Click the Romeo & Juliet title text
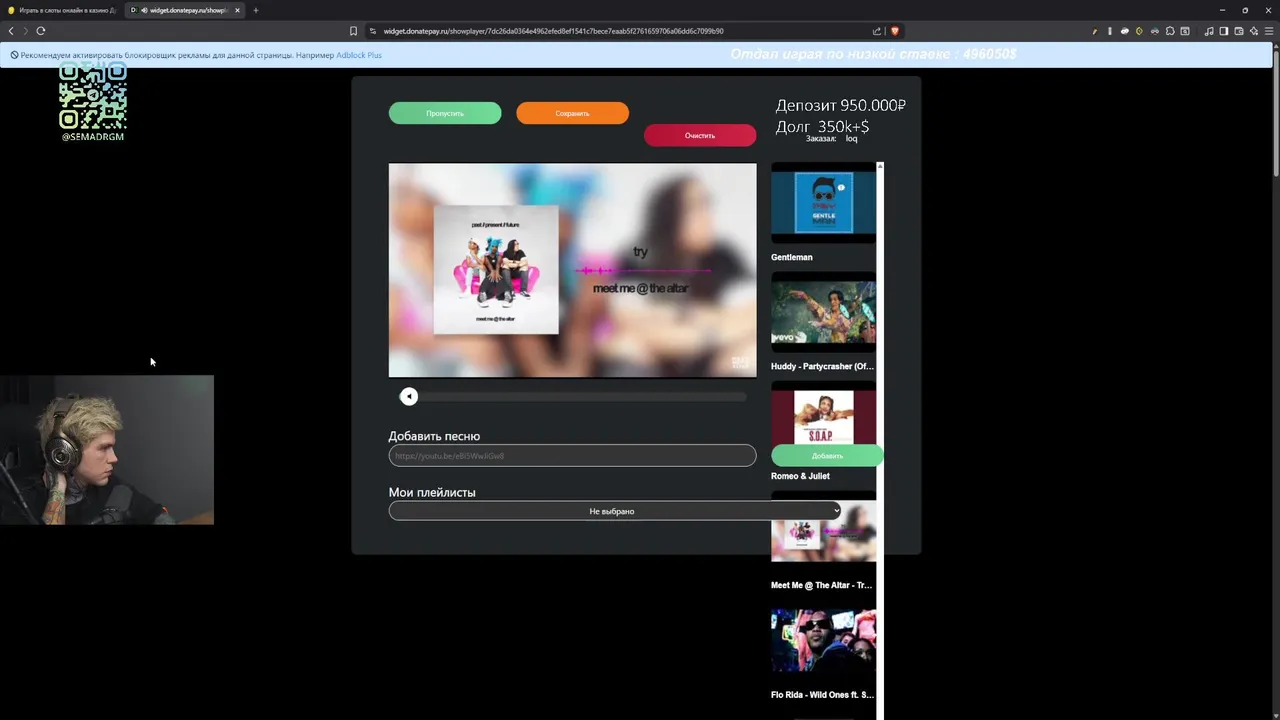 (x=800, y=476)
